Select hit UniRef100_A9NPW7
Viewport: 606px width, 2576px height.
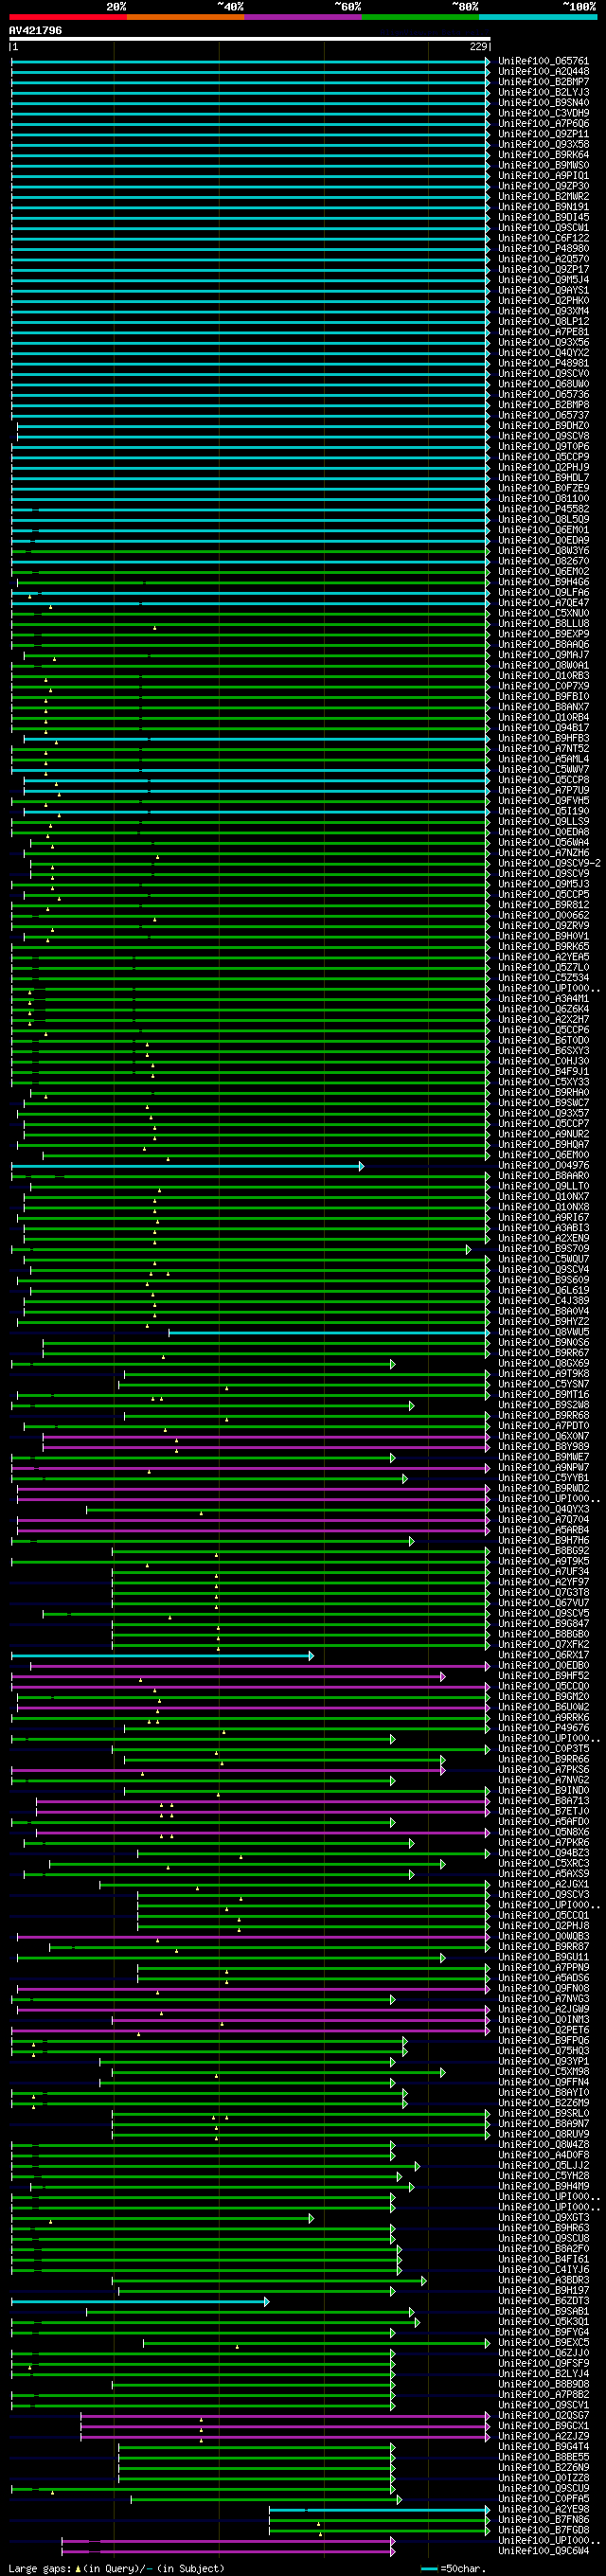(x=544, y=1467)
